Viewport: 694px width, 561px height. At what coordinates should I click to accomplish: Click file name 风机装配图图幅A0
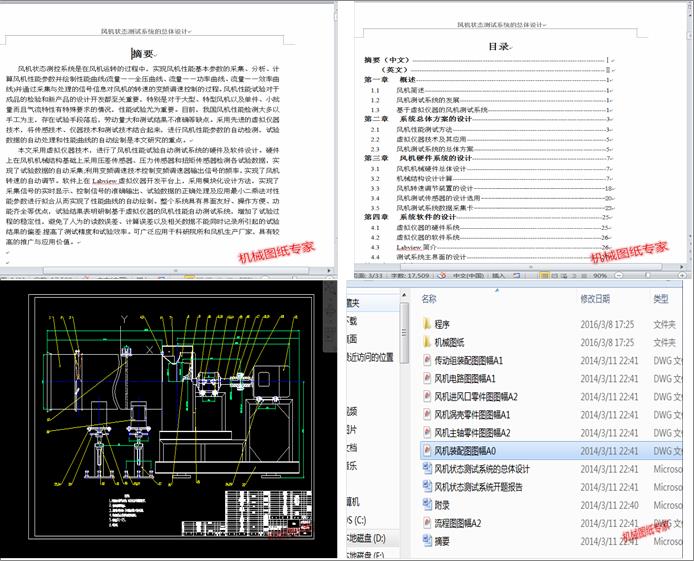coord(465,450)
